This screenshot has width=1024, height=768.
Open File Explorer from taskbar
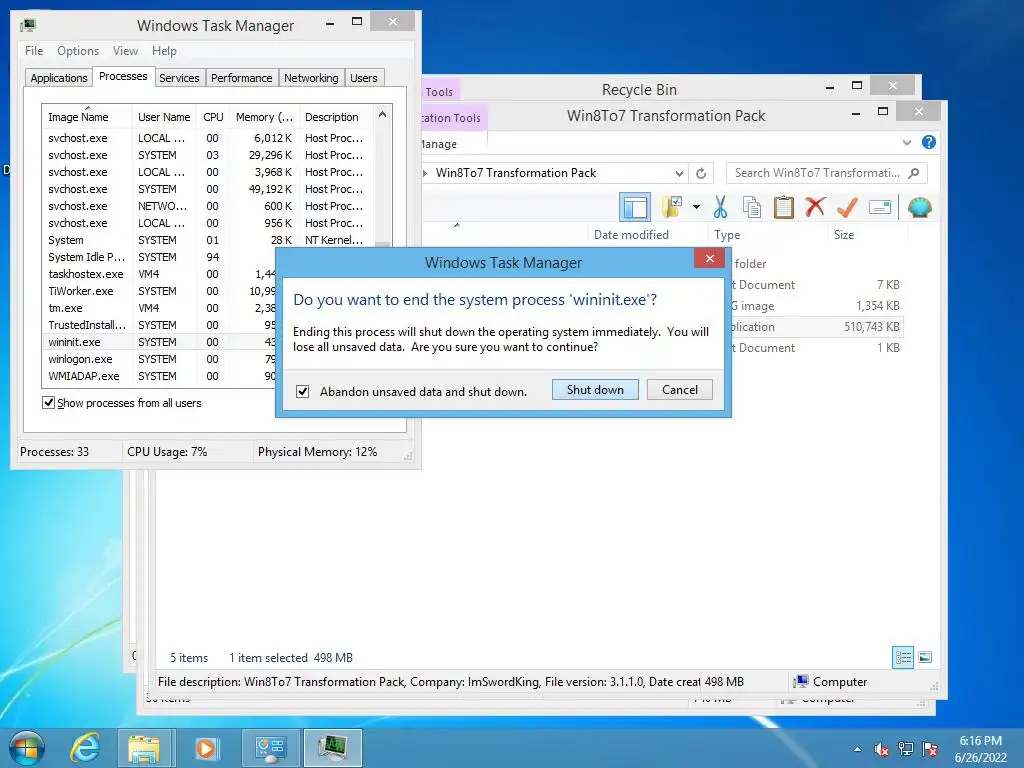(x=144, y=748)
